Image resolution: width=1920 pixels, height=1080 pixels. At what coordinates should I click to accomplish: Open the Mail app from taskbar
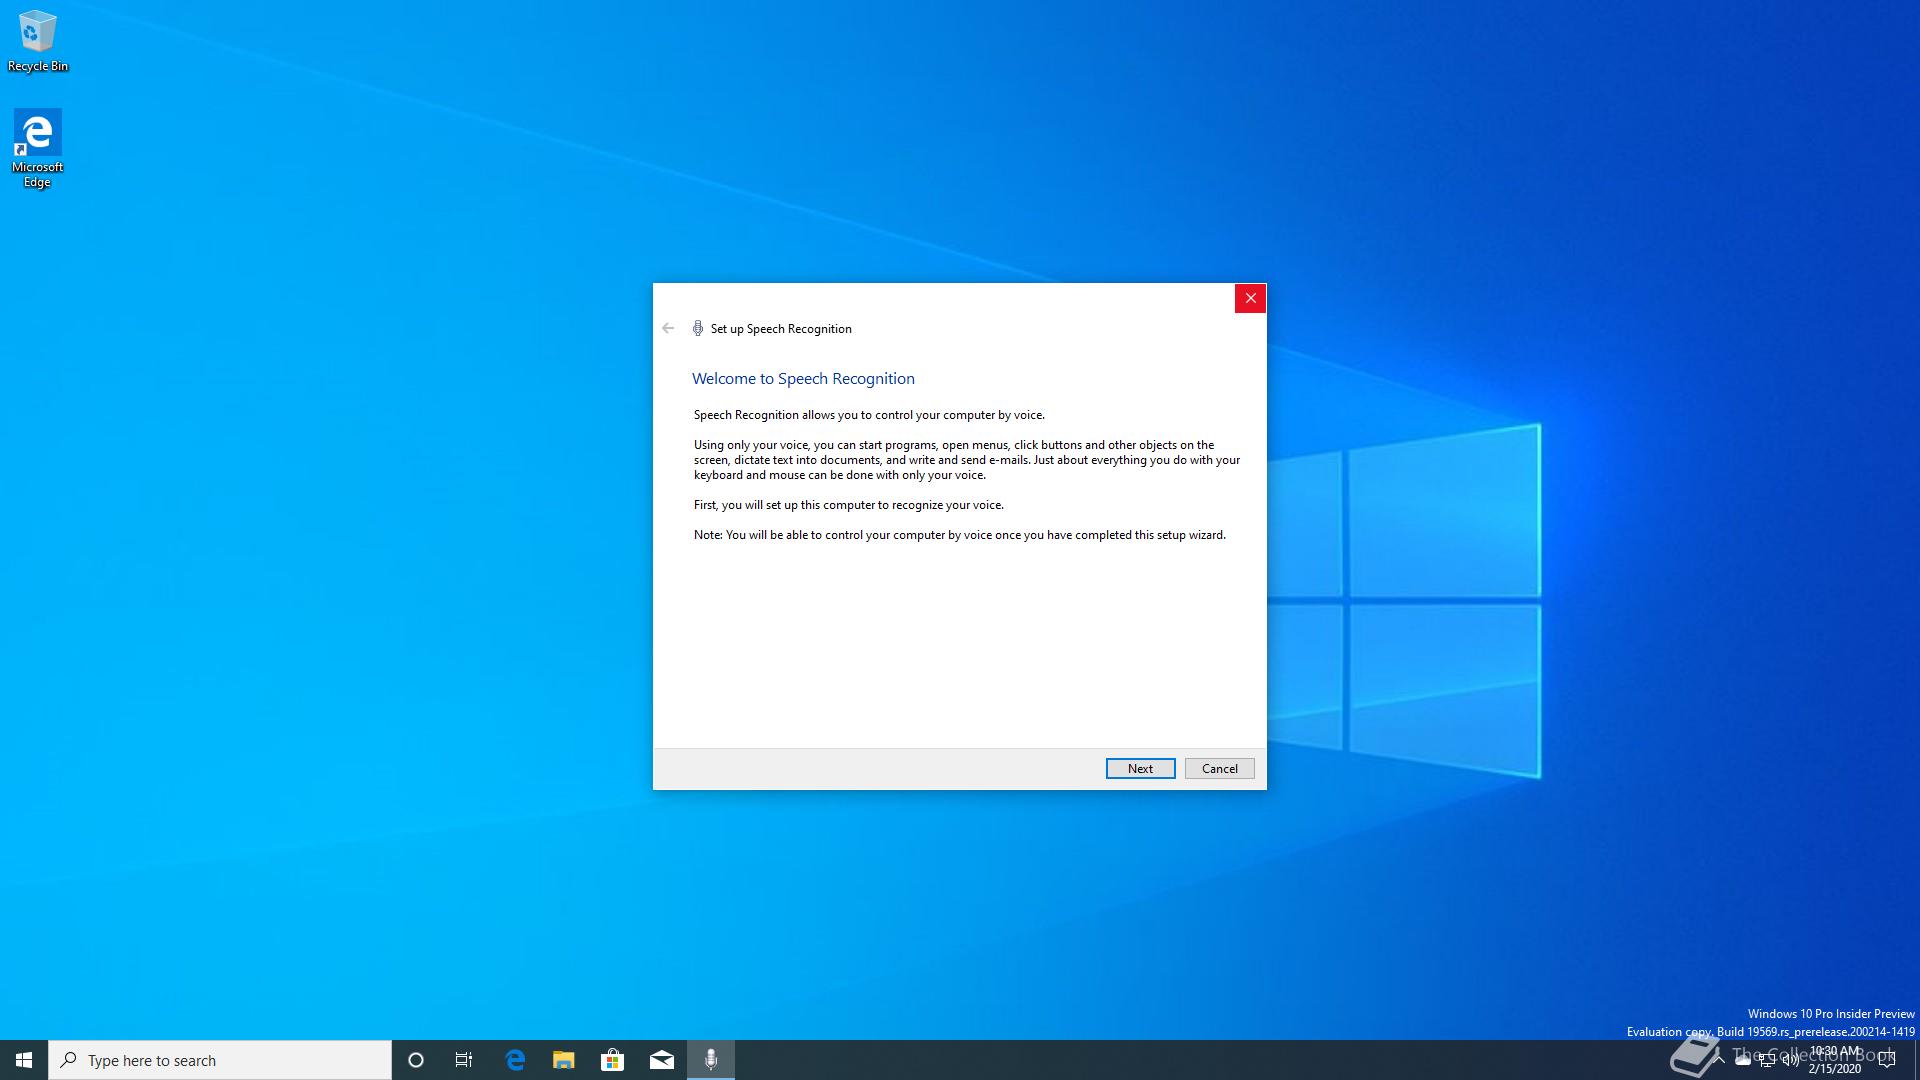pos(662,1060)
